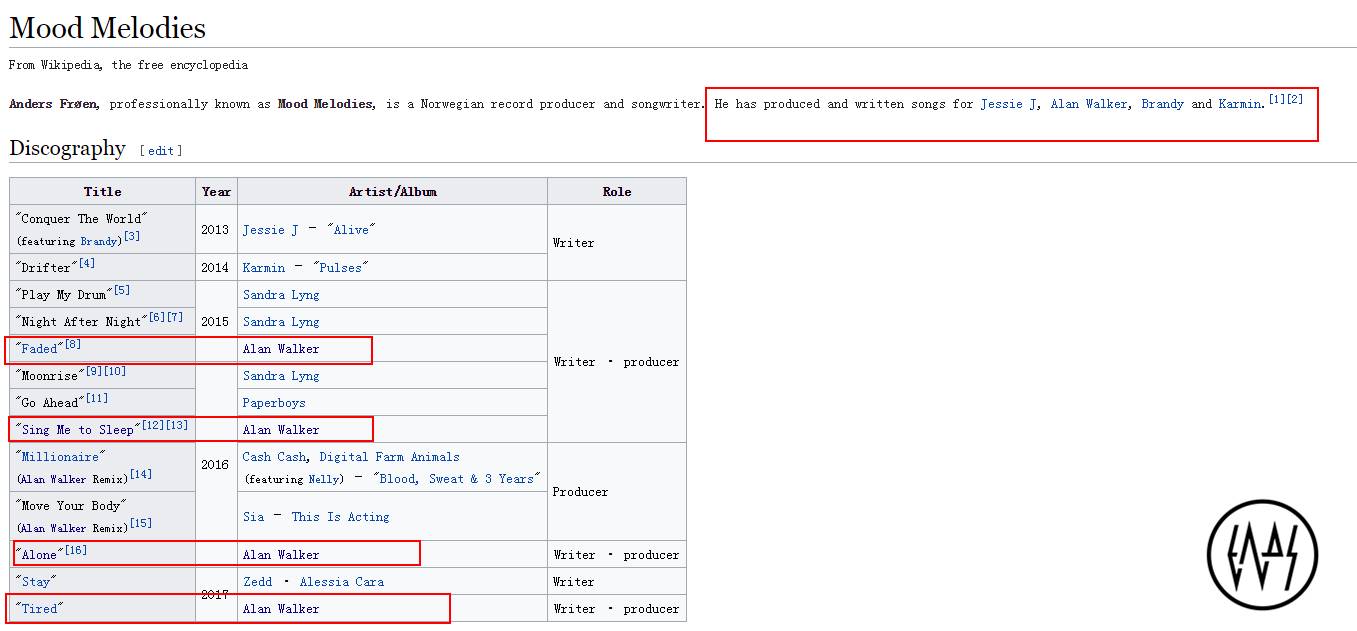1357x631 pixels.
Task: Open the "Faded" song link
Action: 41,349
